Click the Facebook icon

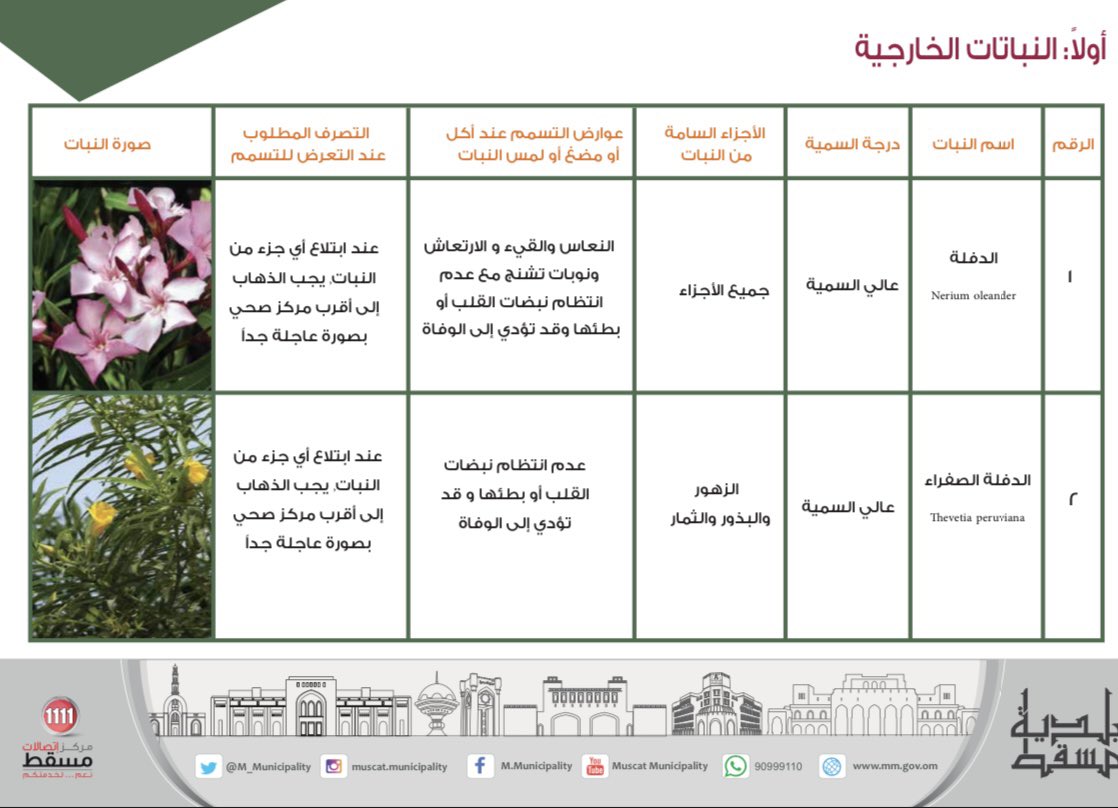(480, 766)
